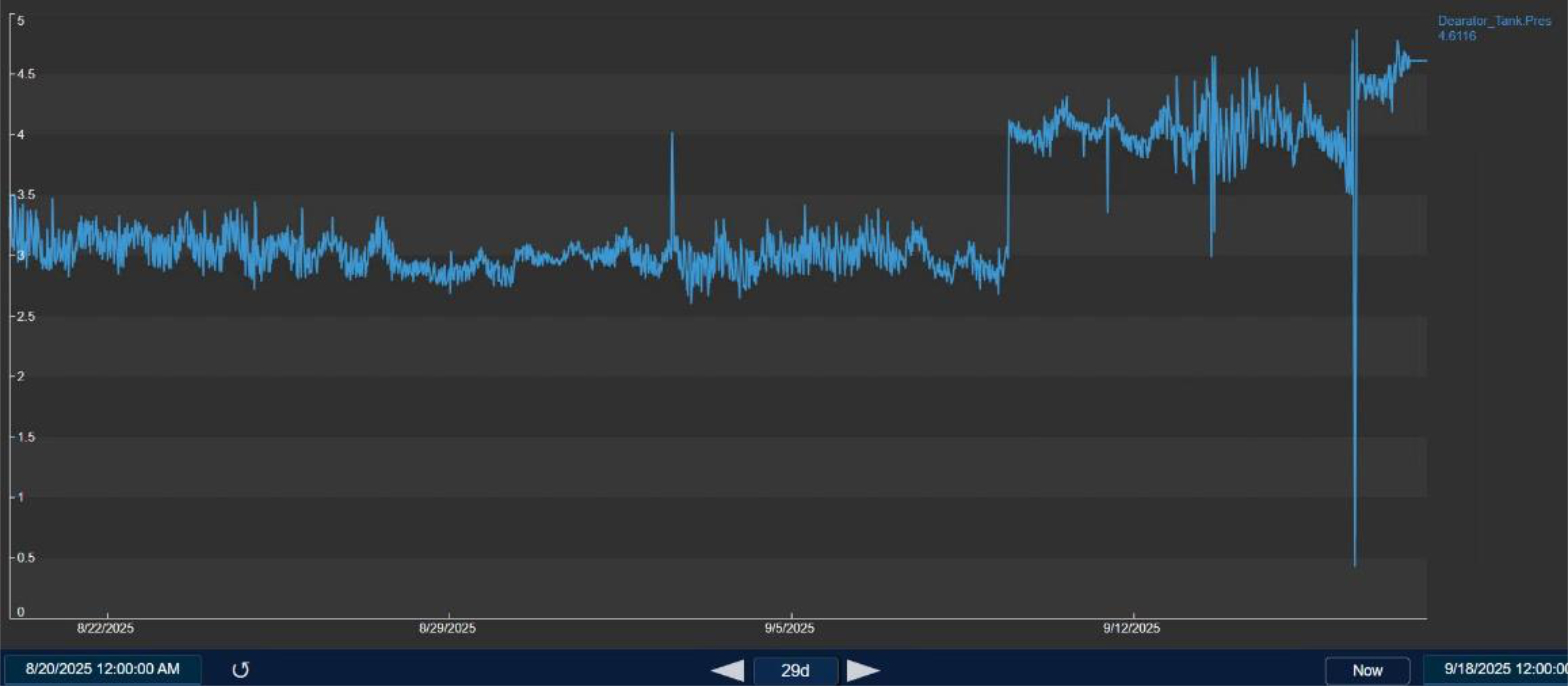Click the 2.5 y-axis tick label
Screen dimensions: 1568x686
pos(25,317)
